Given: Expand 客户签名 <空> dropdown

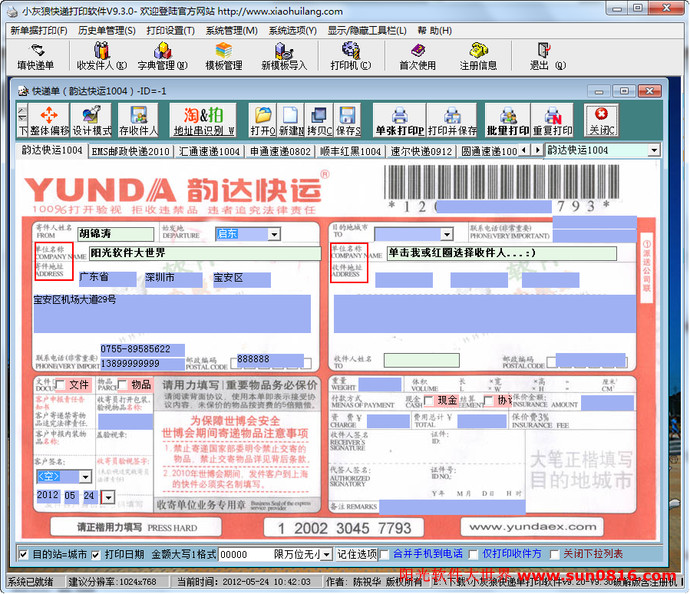Looking at the screenshot, I should coord(85,477).
